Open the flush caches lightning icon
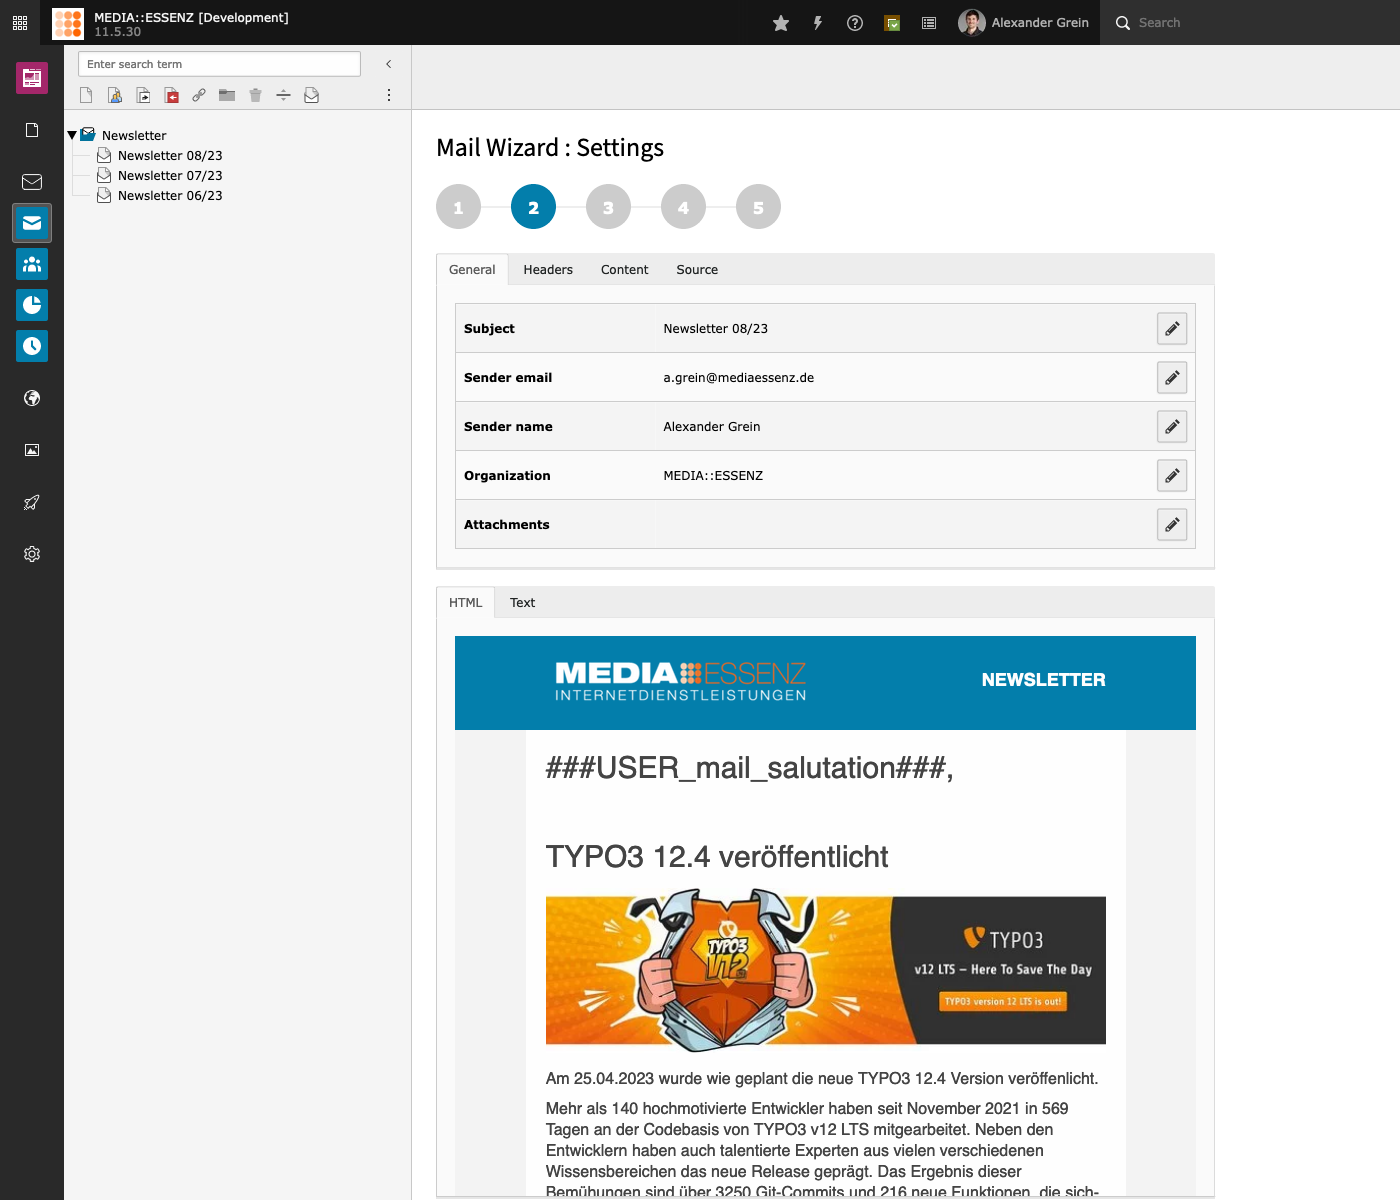Image resolution: width=1400 pixels, height=1200 pixels. 818,23
